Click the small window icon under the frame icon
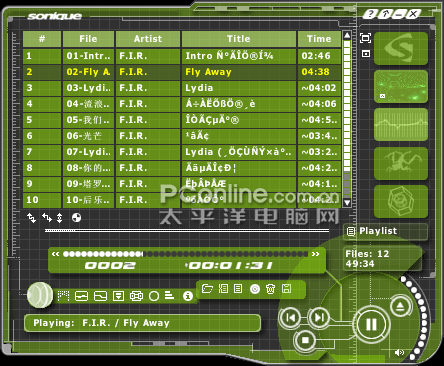This screenshot has height=366, width=444. click(366, 53)
